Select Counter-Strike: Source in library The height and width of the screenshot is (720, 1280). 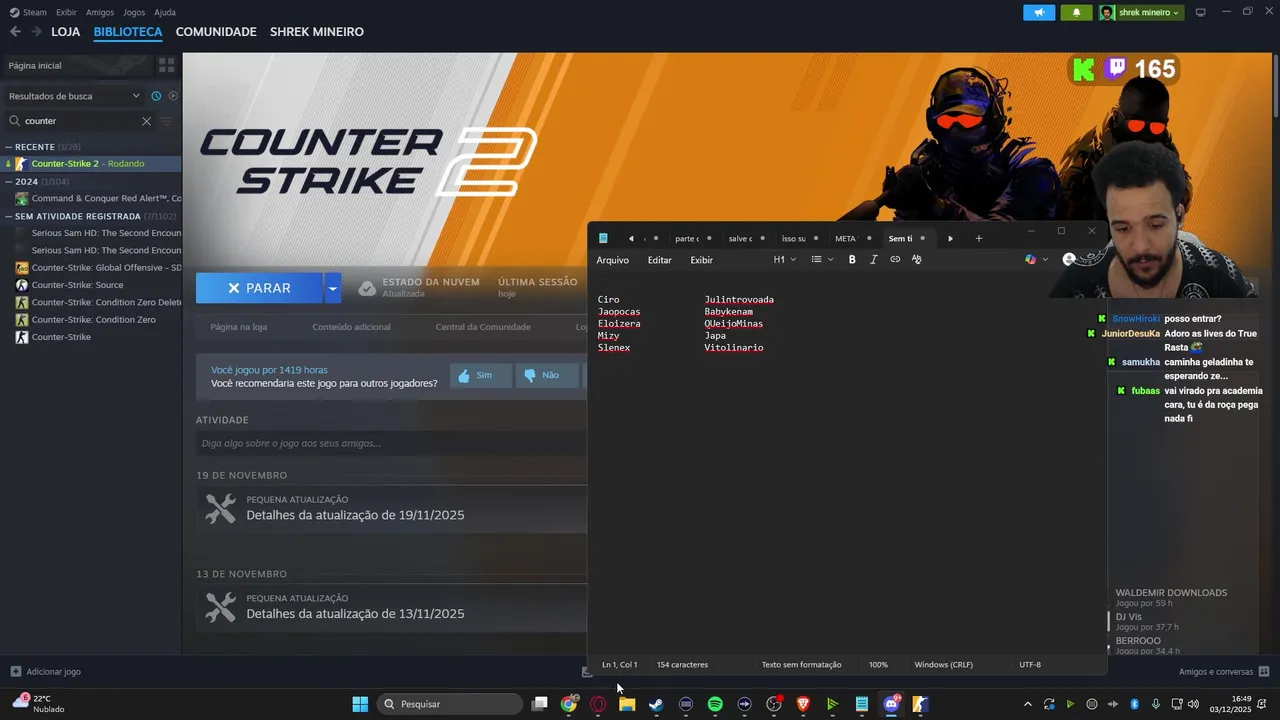point(77,285)
